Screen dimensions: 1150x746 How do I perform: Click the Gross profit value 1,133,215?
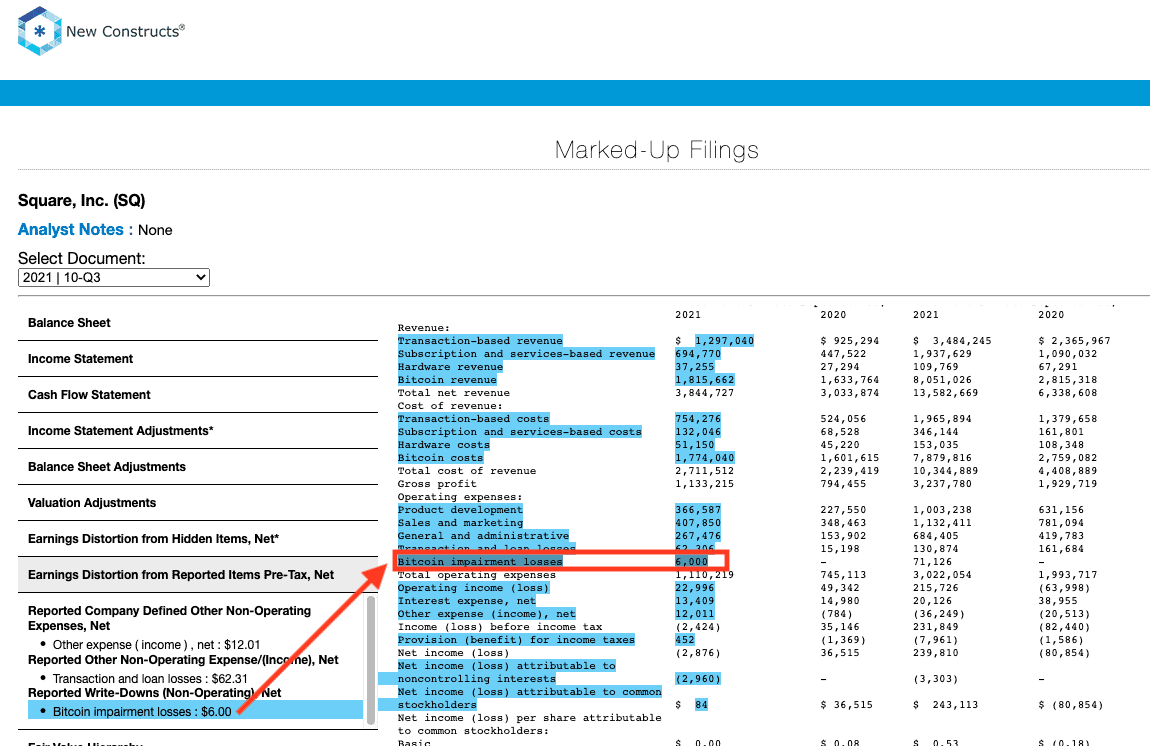point(704,484)
